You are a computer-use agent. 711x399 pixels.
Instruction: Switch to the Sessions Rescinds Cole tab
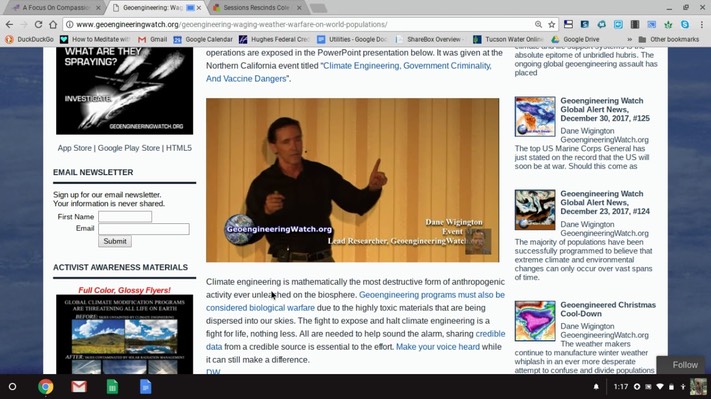click(x=256, y=8)
